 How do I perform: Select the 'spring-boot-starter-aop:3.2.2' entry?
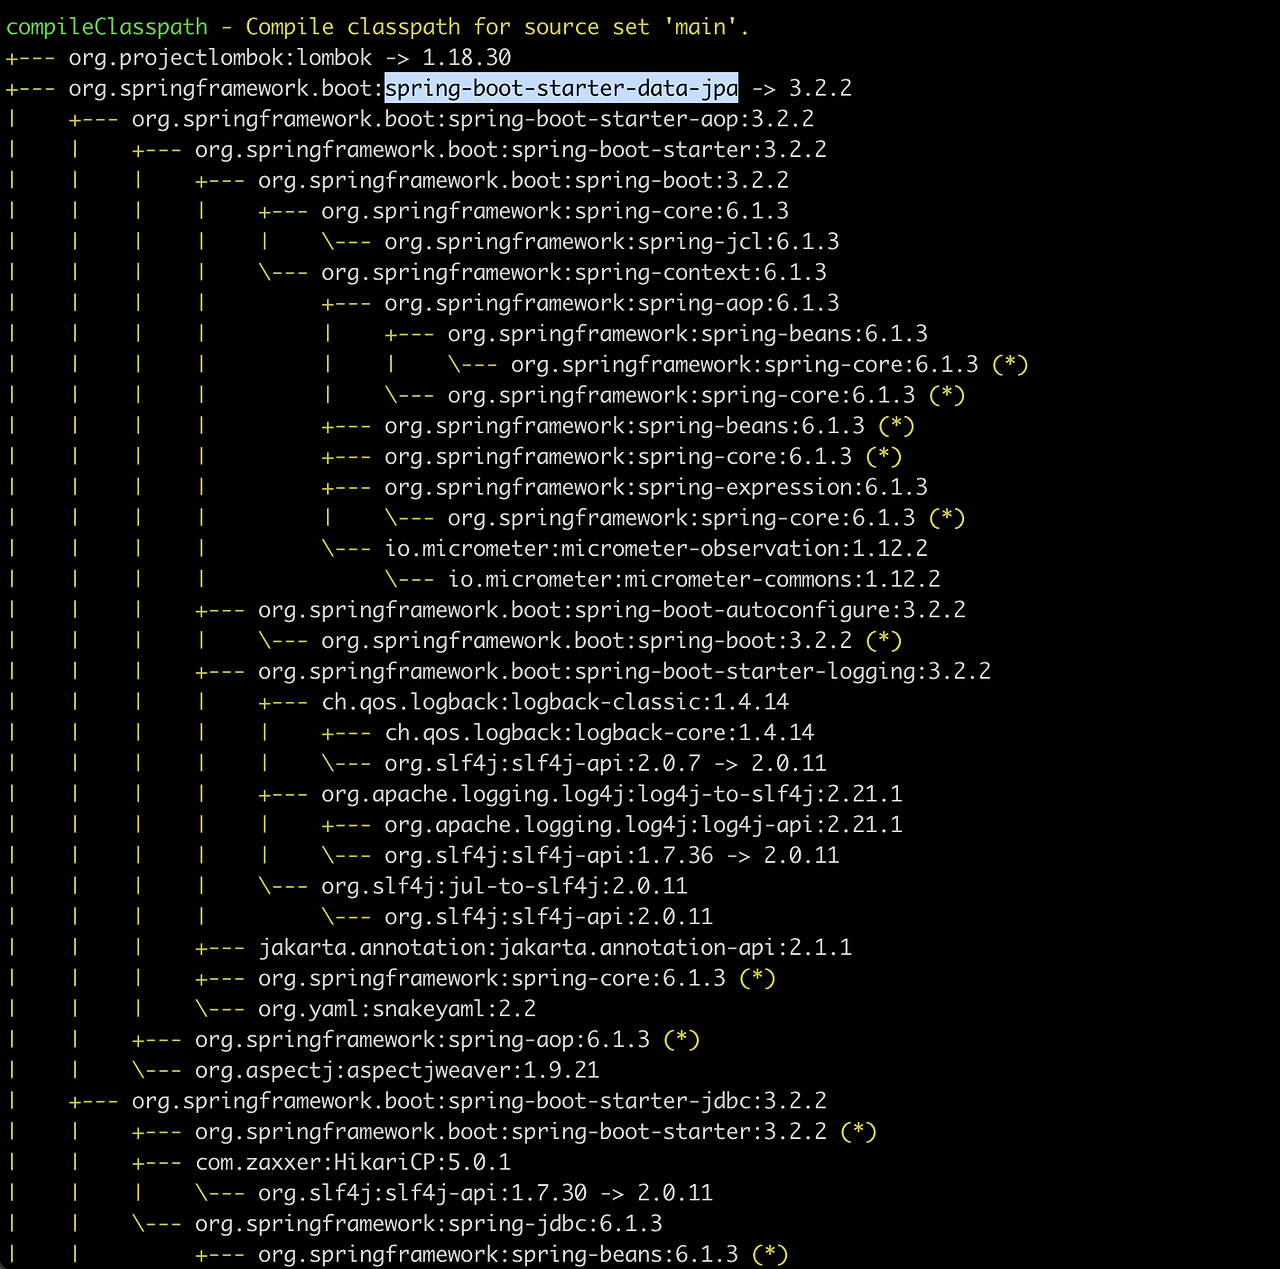(x=473, y=119)
